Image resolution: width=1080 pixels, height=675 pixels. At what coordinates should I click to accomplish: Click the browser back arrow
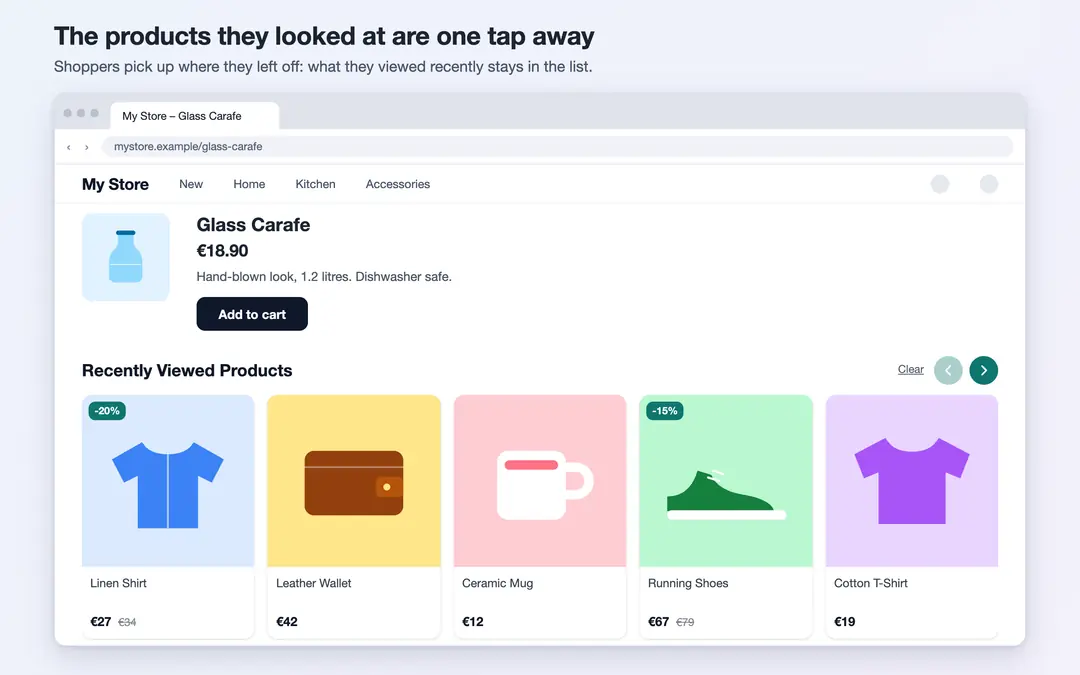pyautogui.click(x=69, y=147)
